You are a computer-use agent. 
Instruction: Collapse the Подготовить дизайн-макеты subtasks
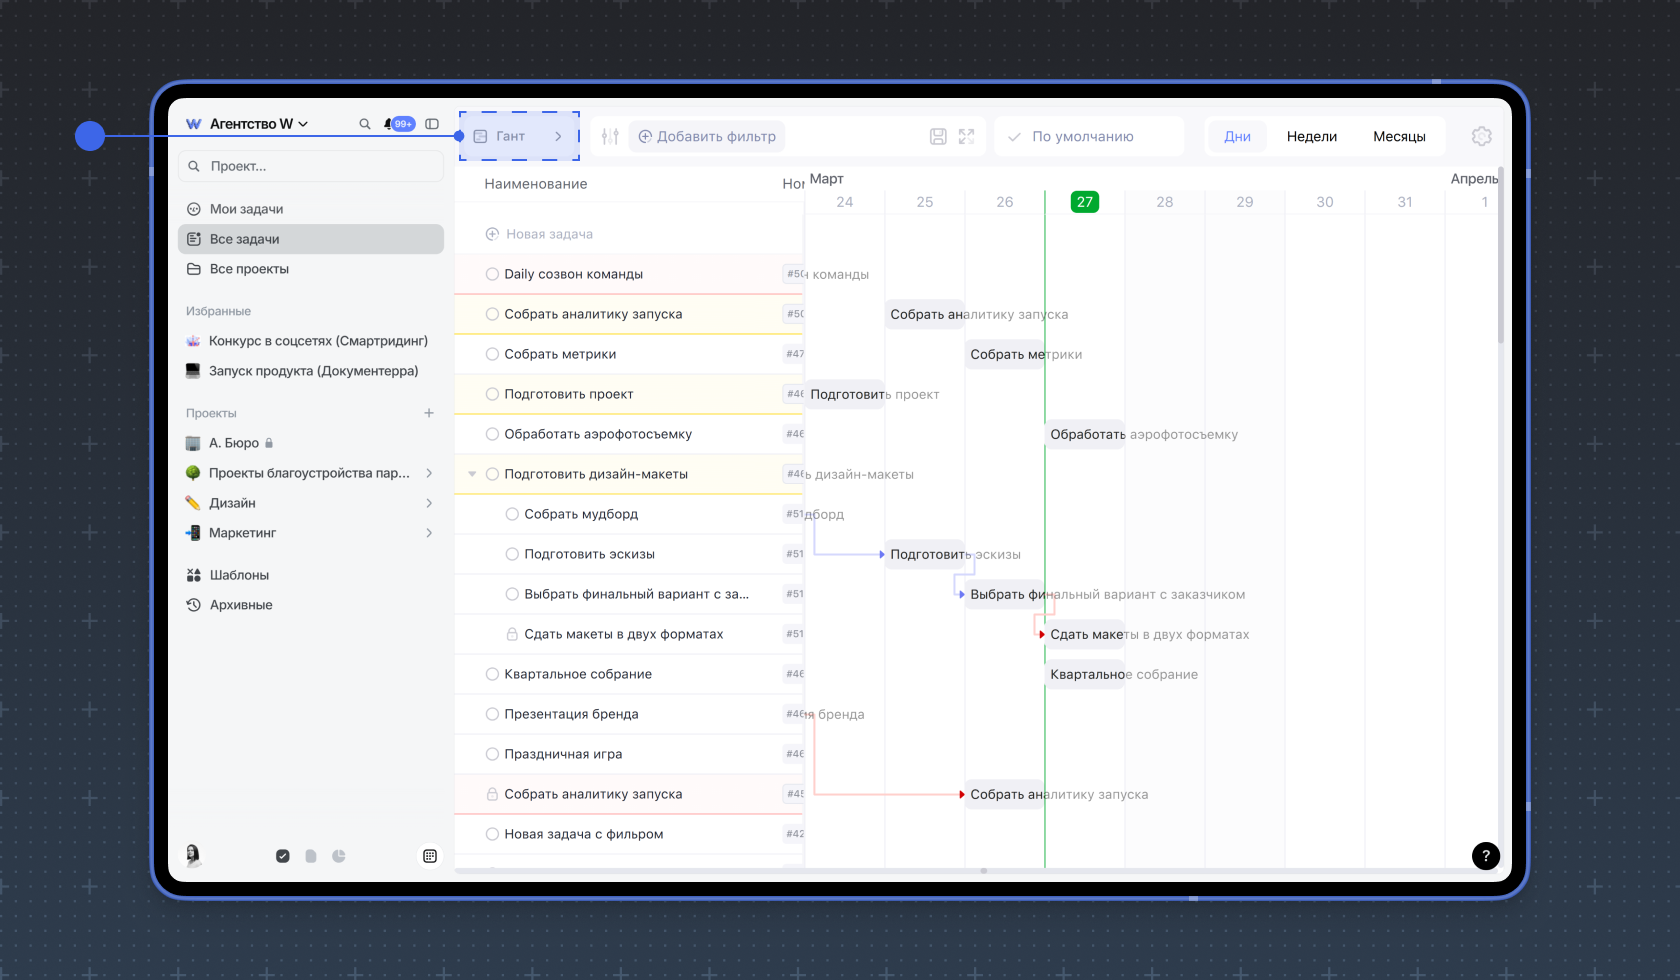472,474
